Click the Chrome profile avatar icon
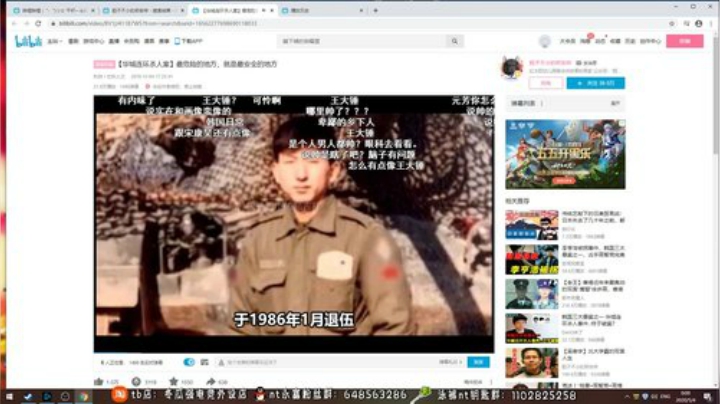This screenshot has width=720, height=404. point(698,23)
